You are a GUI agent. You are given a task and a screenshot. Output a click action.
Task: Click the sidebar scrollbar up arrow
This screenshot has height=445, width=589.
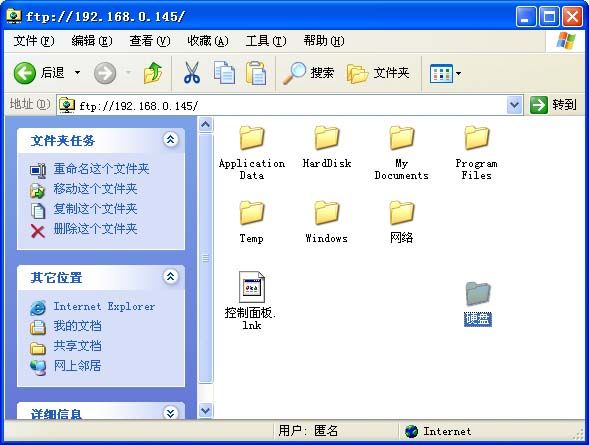point(205,125)
